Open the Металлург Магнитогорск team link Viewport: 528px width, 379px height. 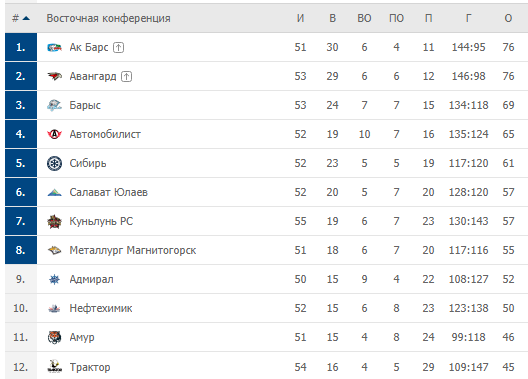coord(133,250)
